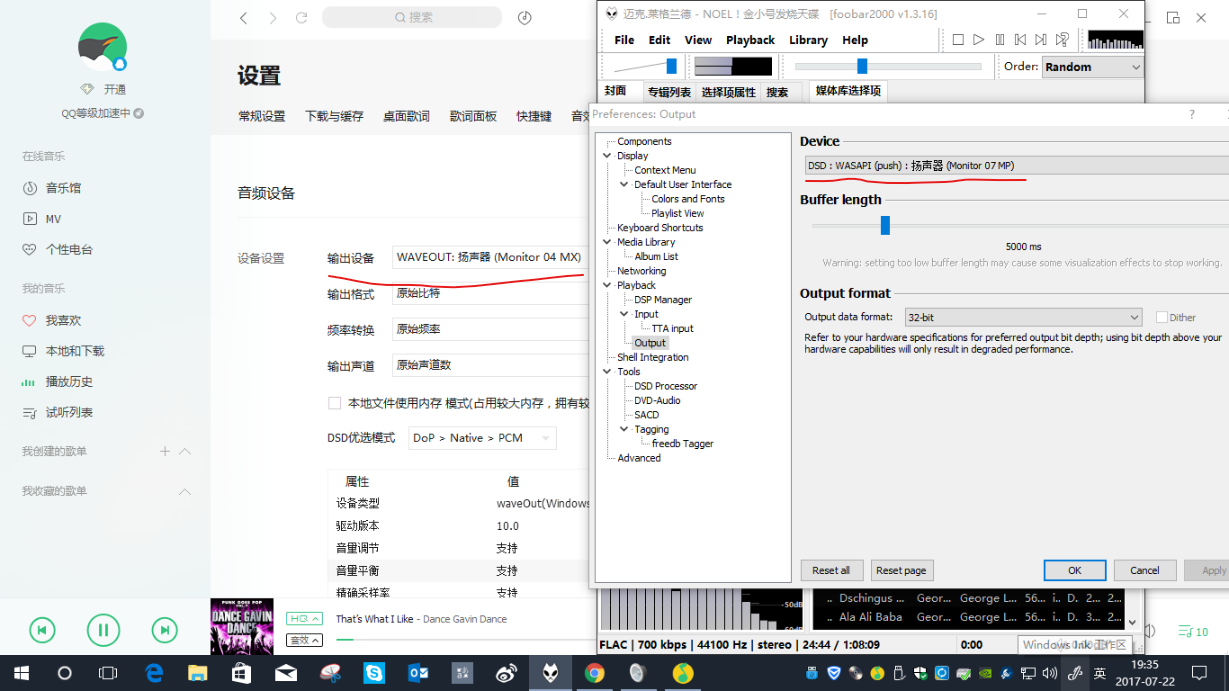The image size is (1229, 691).
Task: Click the Reset page button
Action: (901, 570)
